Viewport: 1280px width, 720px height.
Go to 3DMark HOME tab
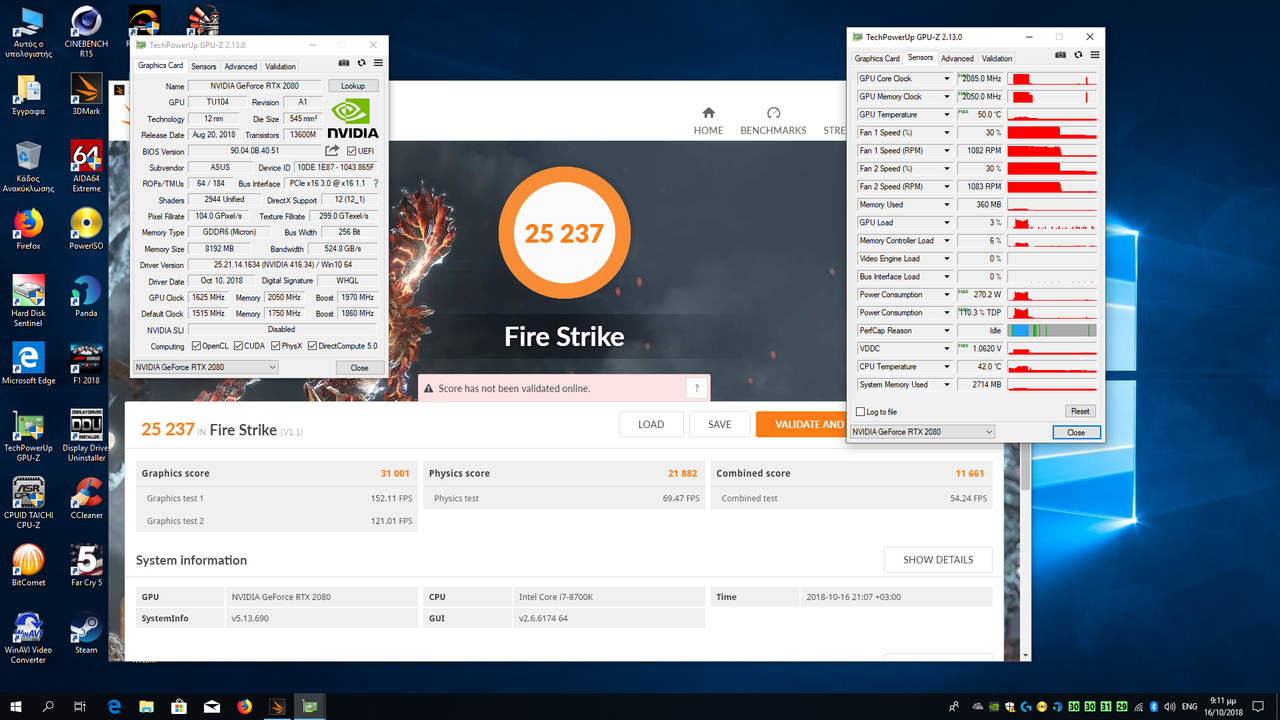pos(709,121)
